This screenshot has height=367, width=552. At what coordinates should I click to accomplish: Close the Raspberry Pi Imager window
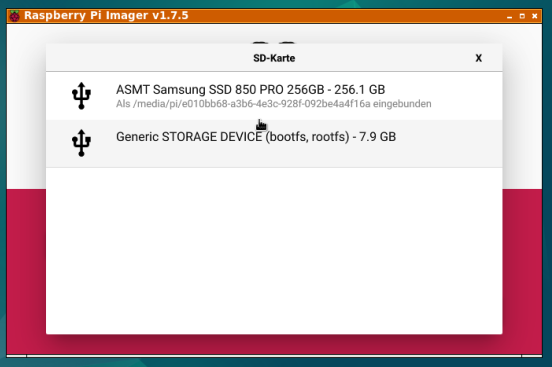[x=534, y=16]
